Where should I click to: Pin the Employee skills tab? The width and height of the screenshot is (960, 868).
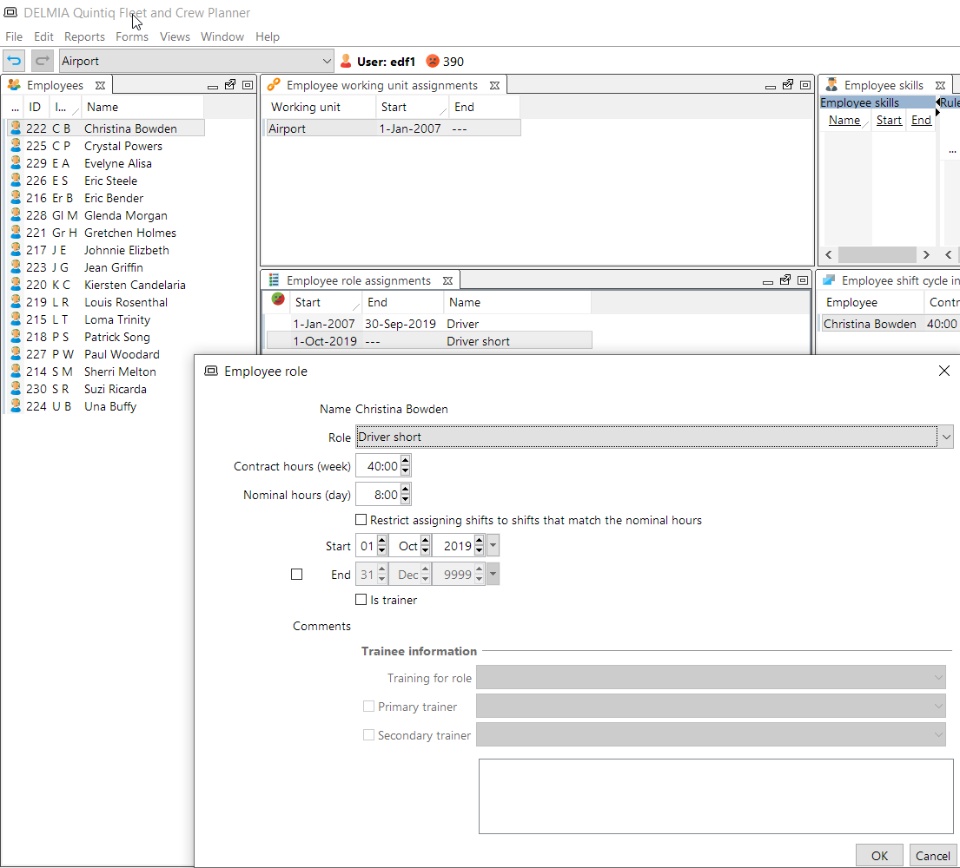click(x=940, y=86)
